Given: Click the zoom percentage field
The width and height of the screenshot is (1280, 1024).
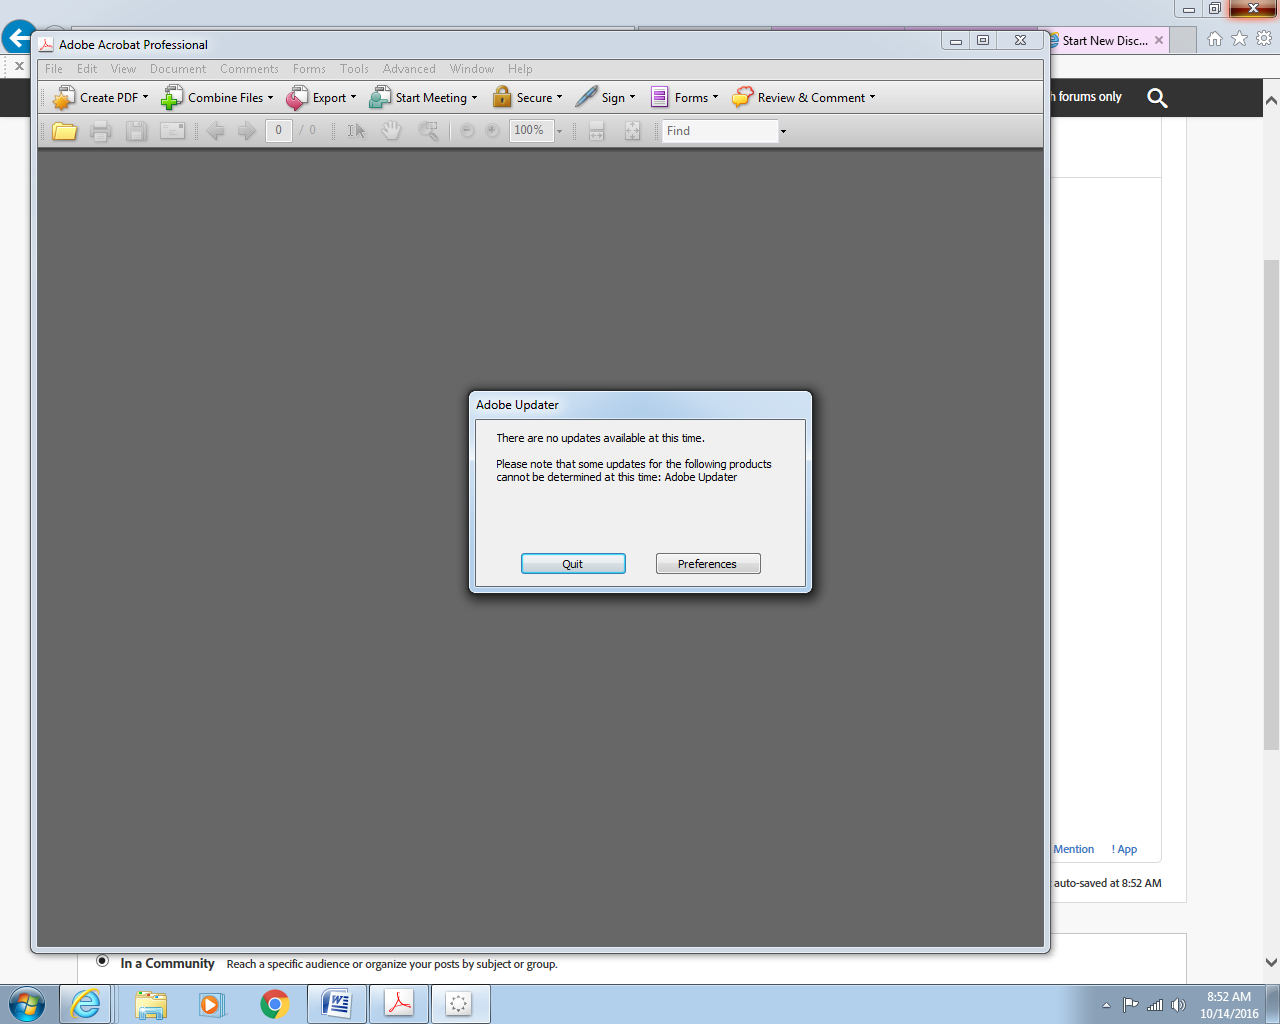Looking at the screenshot, I should click(x=531, y=130).
